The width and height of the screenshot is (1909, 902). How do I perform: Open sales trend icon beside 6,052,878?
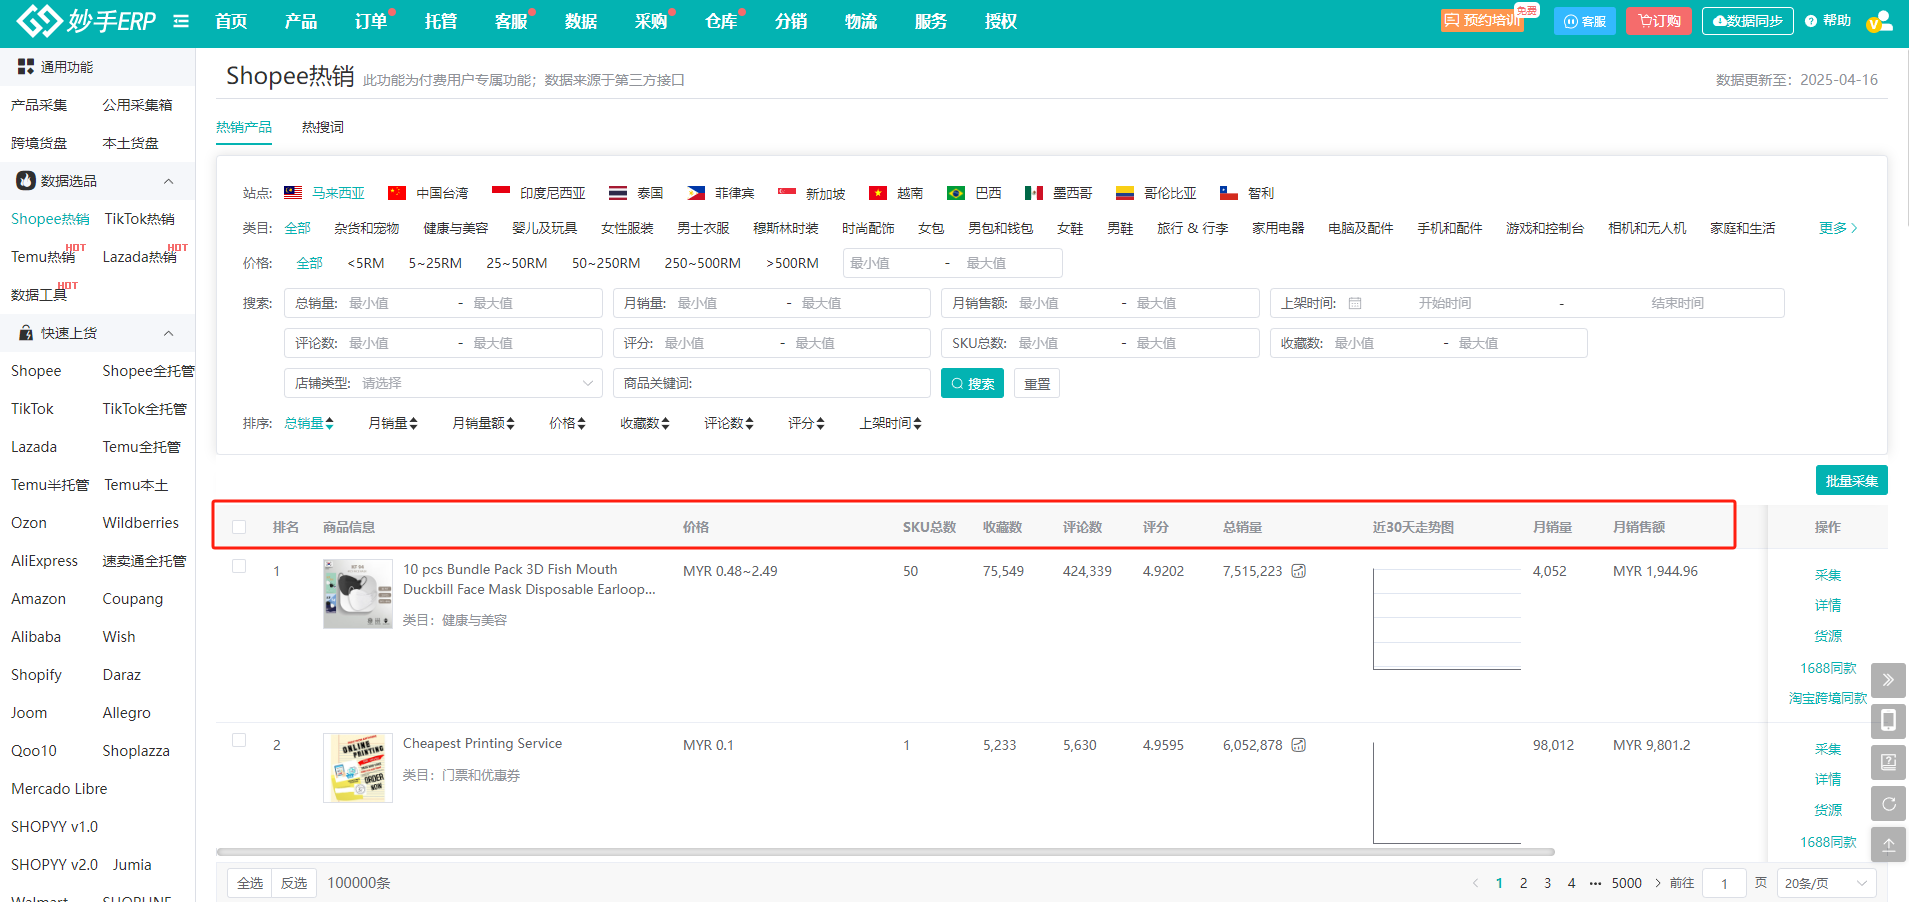point(1298,745)
